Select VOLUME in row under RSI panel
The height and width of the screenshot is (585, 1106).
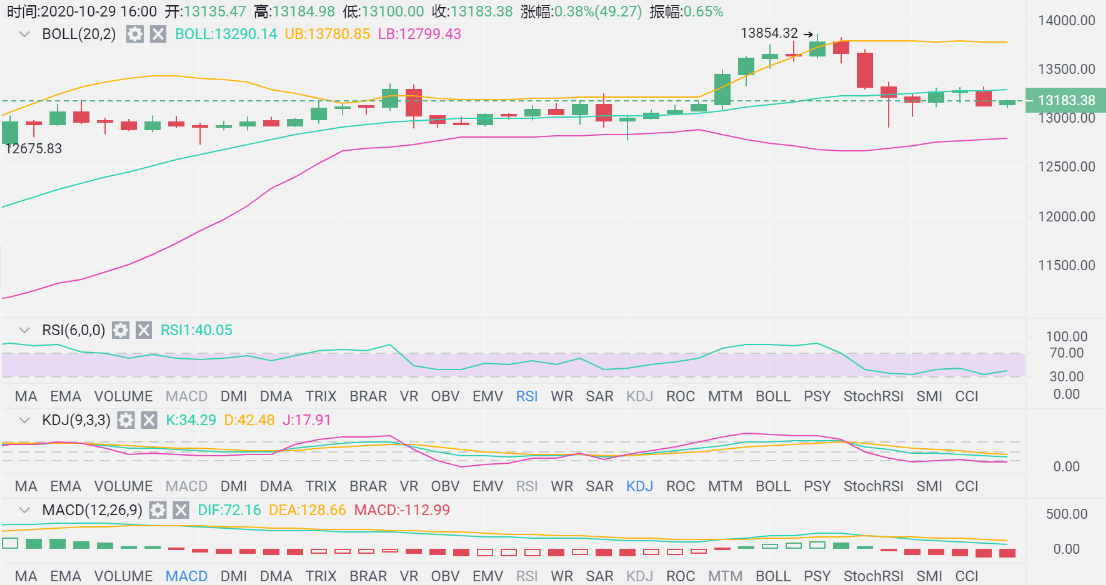click(x=123, y=397)
